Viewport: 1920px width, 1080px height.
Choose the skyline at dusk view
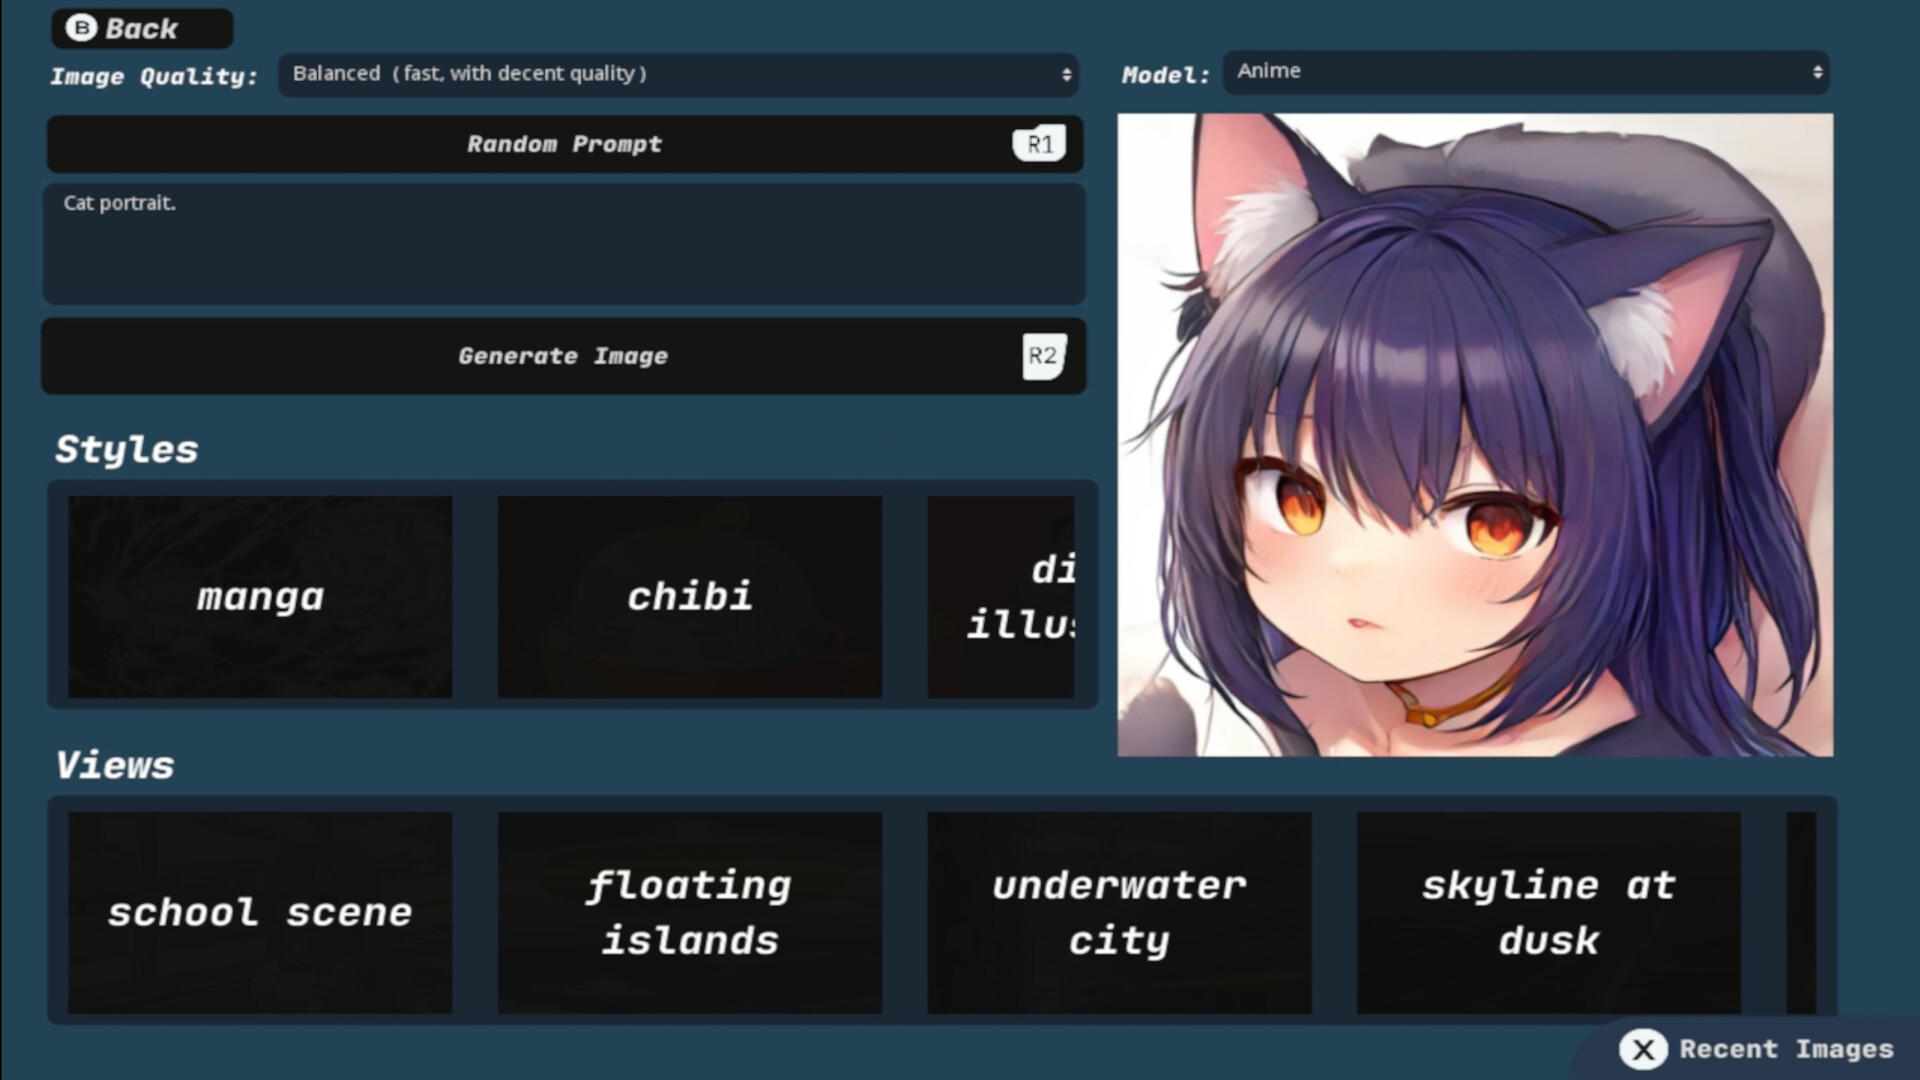point(1549,911)
